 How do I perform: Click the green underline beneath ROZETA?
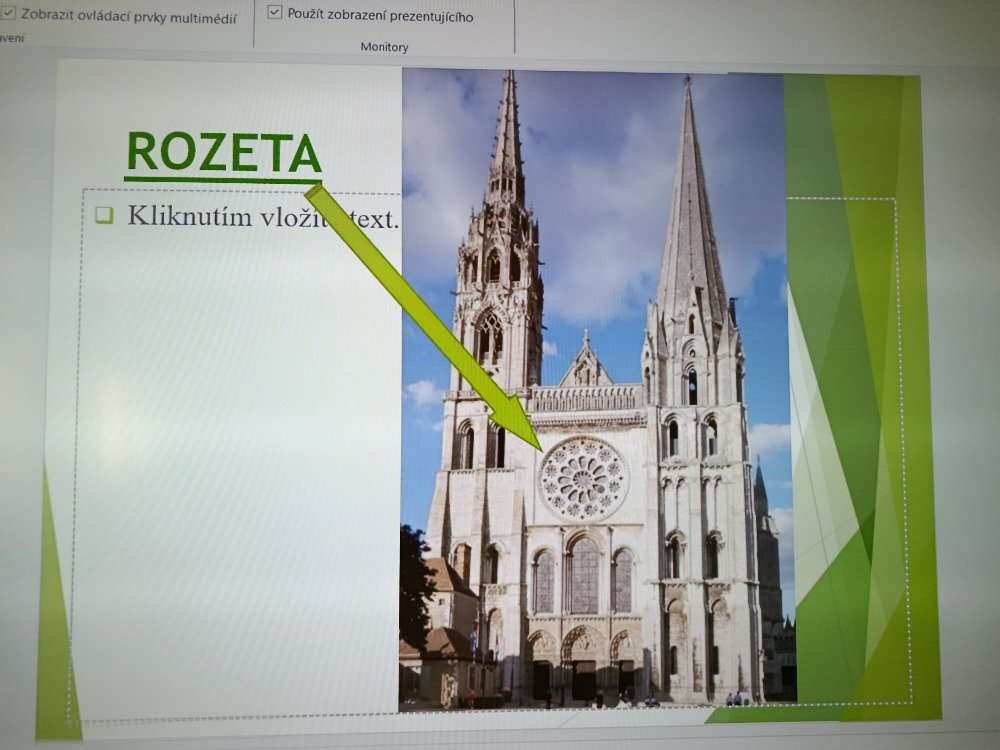tap(222, 180)
